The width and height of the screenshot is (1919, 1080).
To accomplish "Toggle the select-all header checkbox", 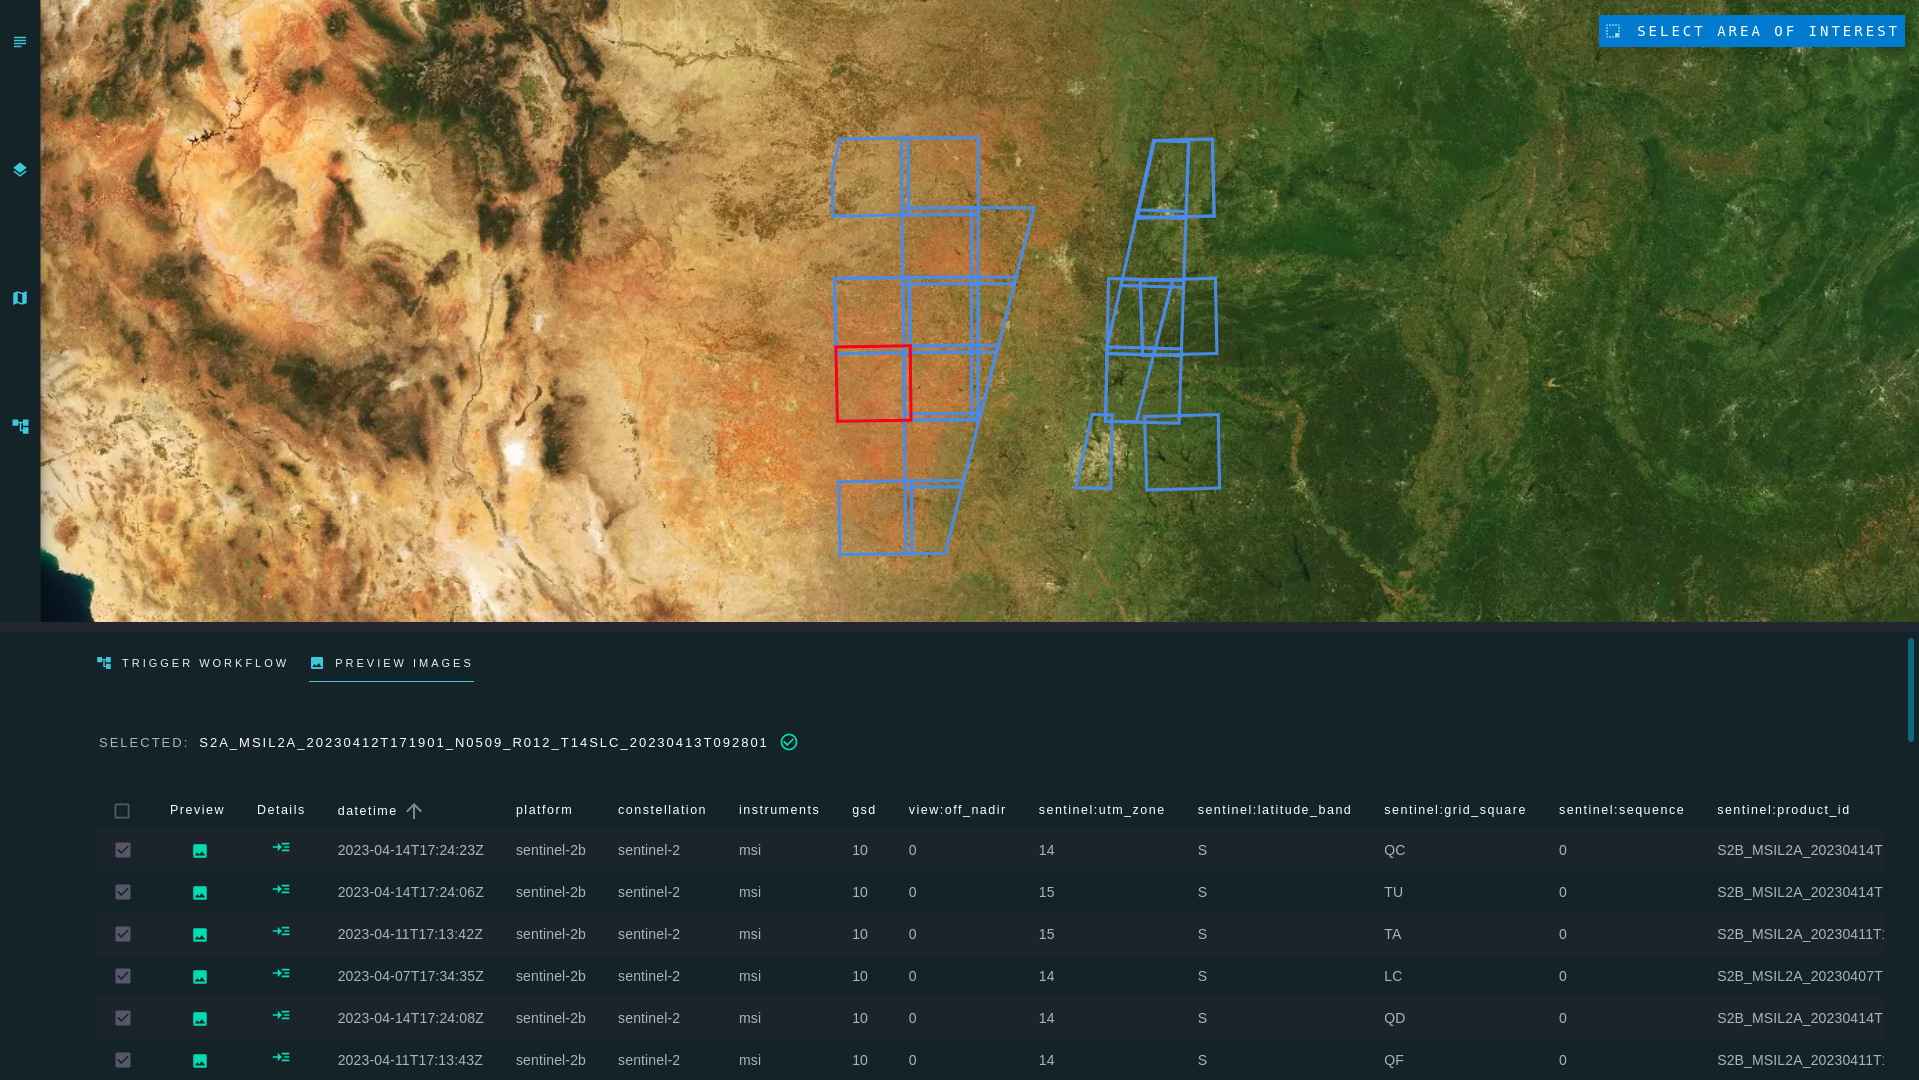I will coord(122,811).
